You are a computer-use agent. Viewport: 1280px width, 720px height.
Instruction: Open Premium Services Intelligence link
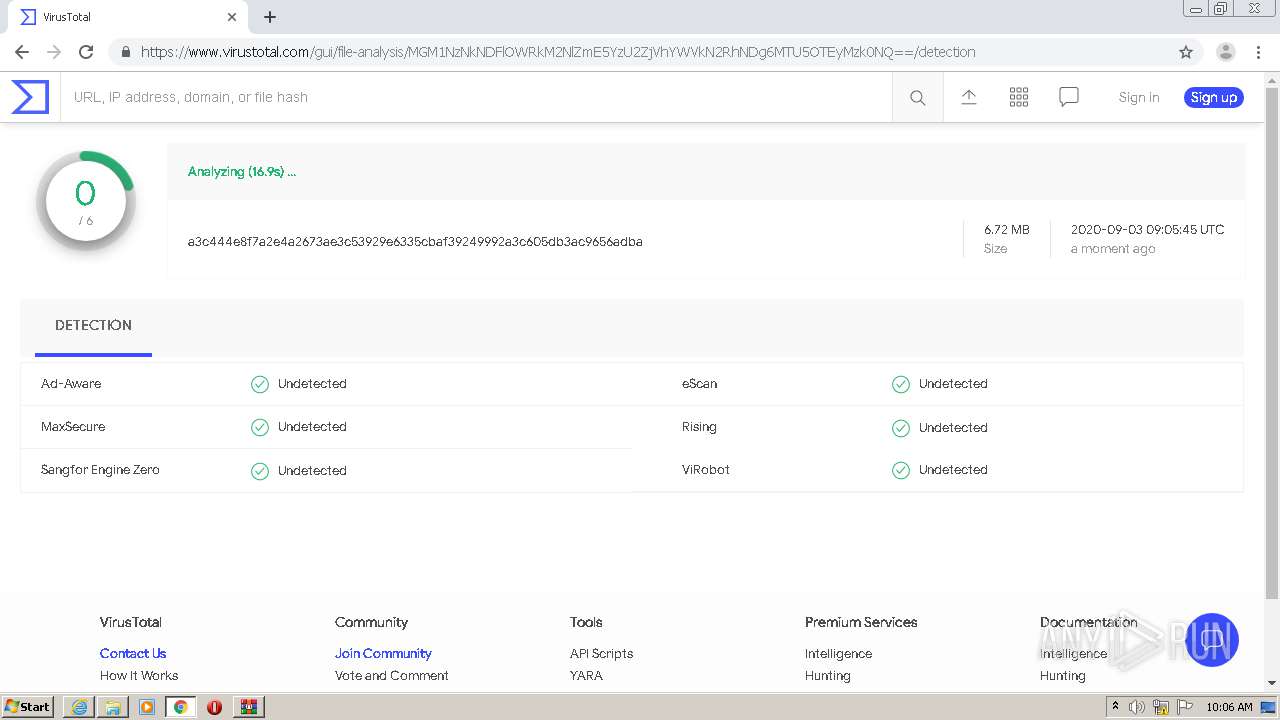[838, 653]
